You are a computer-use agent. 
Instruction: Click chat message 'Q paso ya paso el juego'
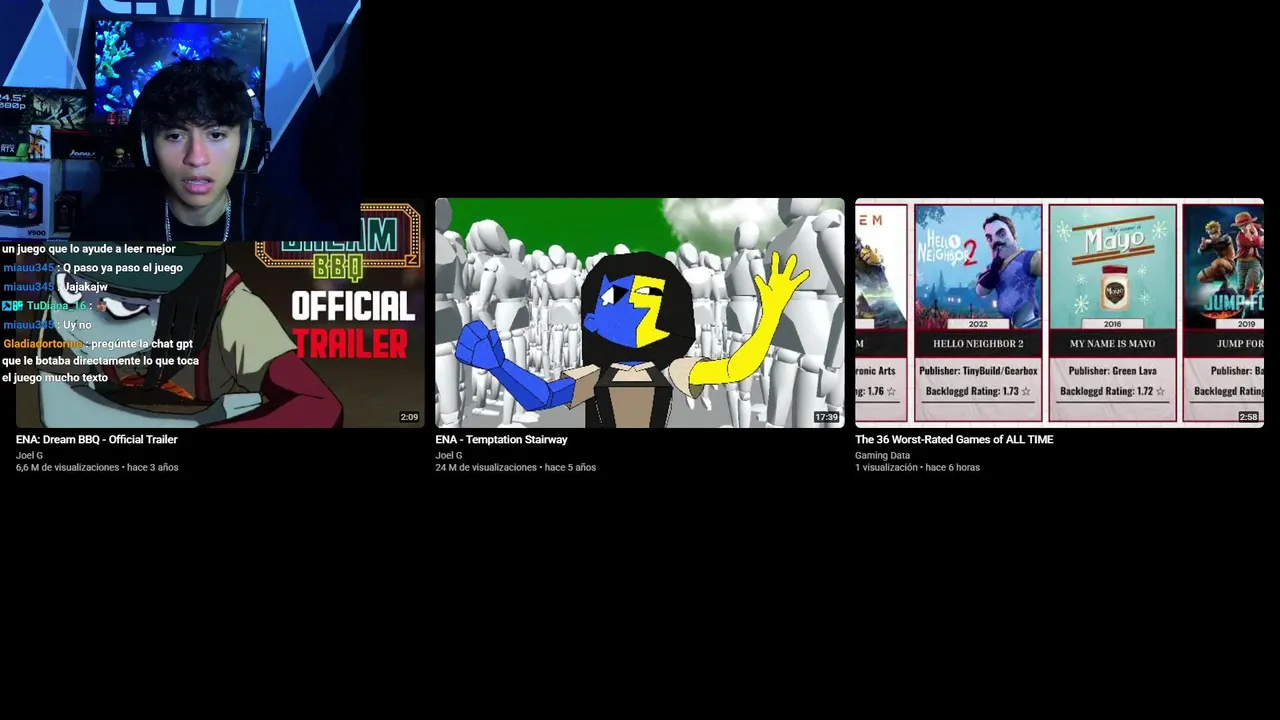(x=123, y=268)
